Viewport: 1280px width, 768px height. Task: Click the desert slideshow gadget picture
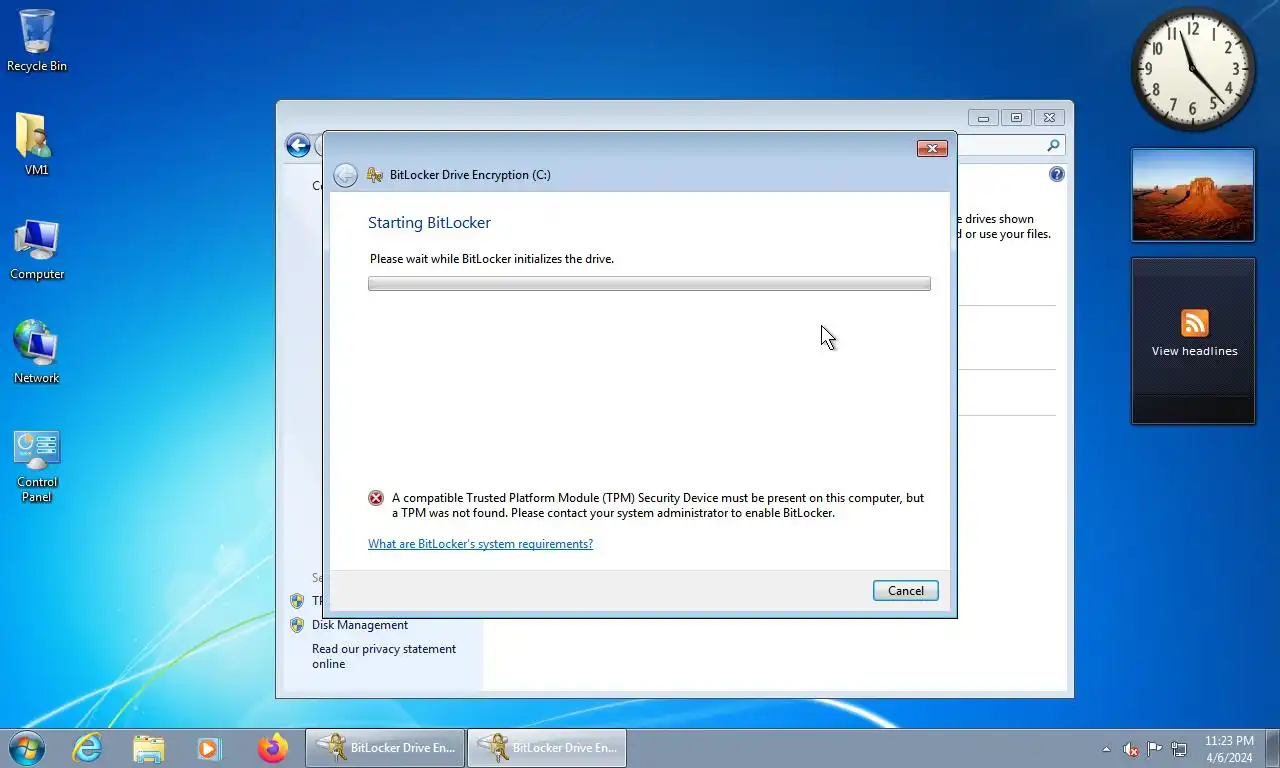pos(1193,195)
